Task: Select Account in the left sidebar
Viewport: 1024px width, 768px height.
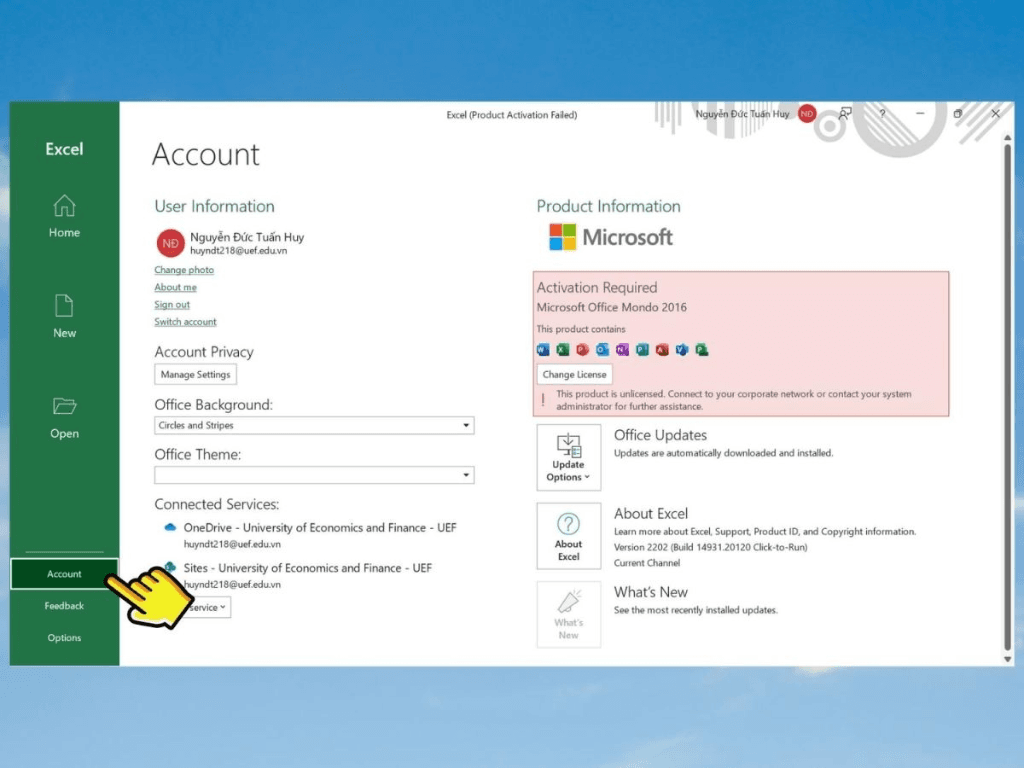Action: (64, 574)
